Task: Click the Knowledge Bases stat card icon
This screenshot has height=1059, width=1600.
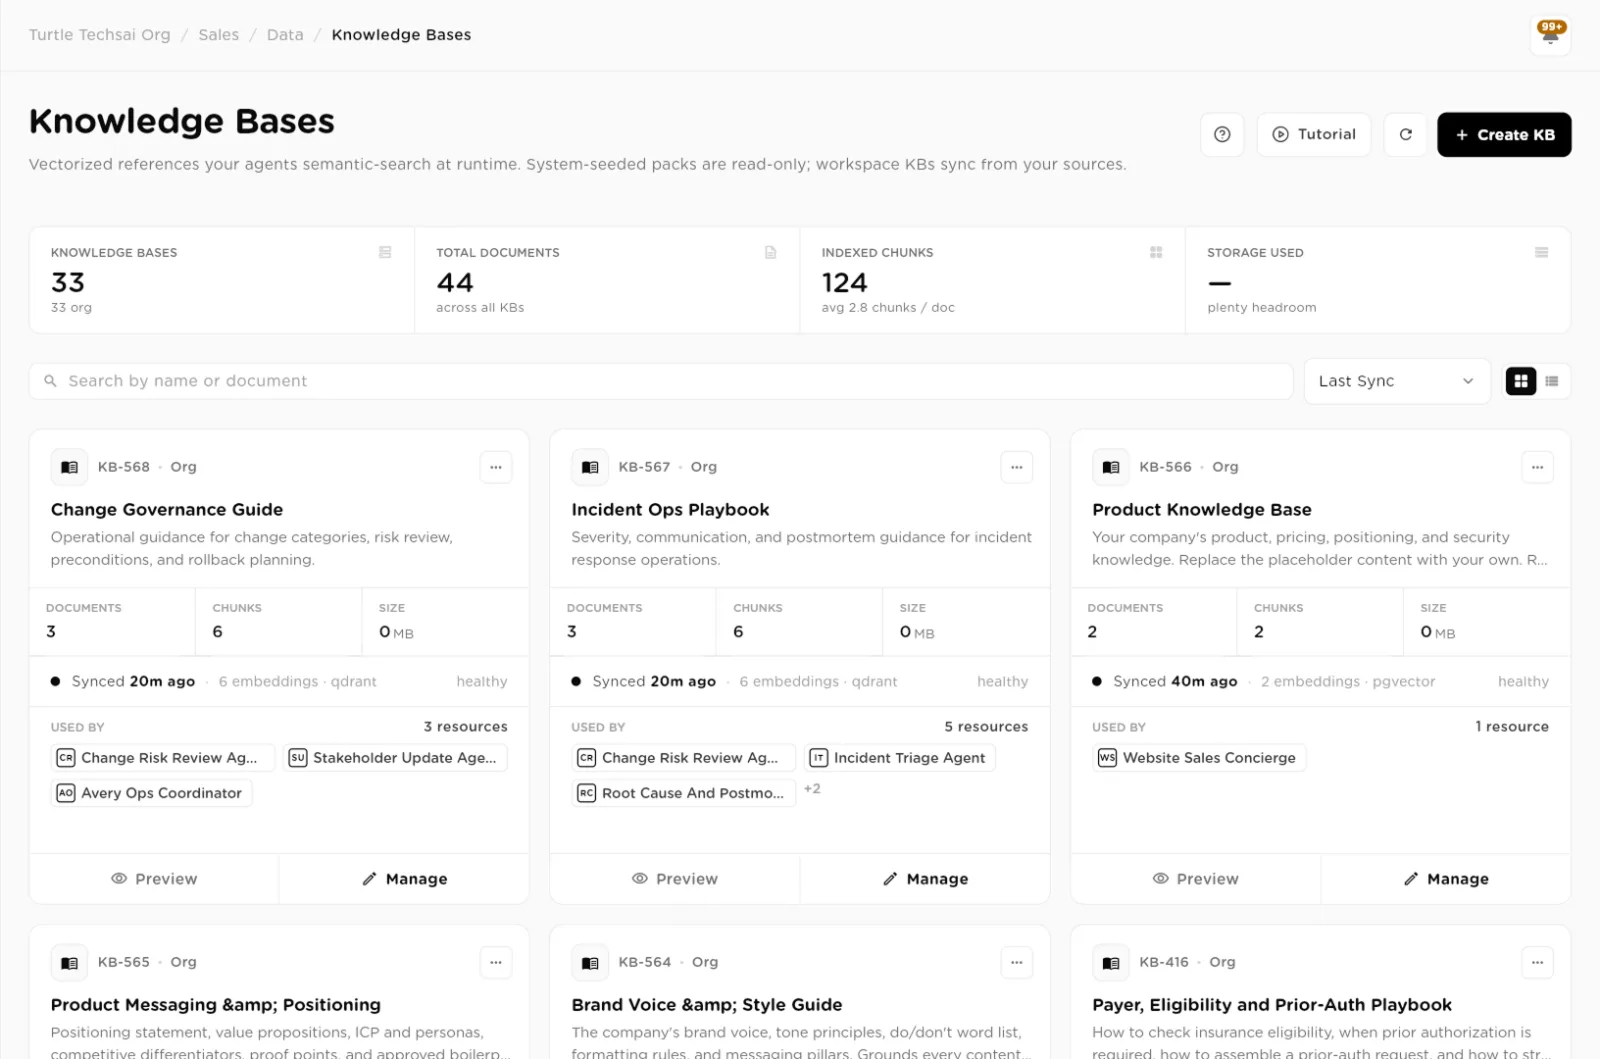Action: click(385, 252)
